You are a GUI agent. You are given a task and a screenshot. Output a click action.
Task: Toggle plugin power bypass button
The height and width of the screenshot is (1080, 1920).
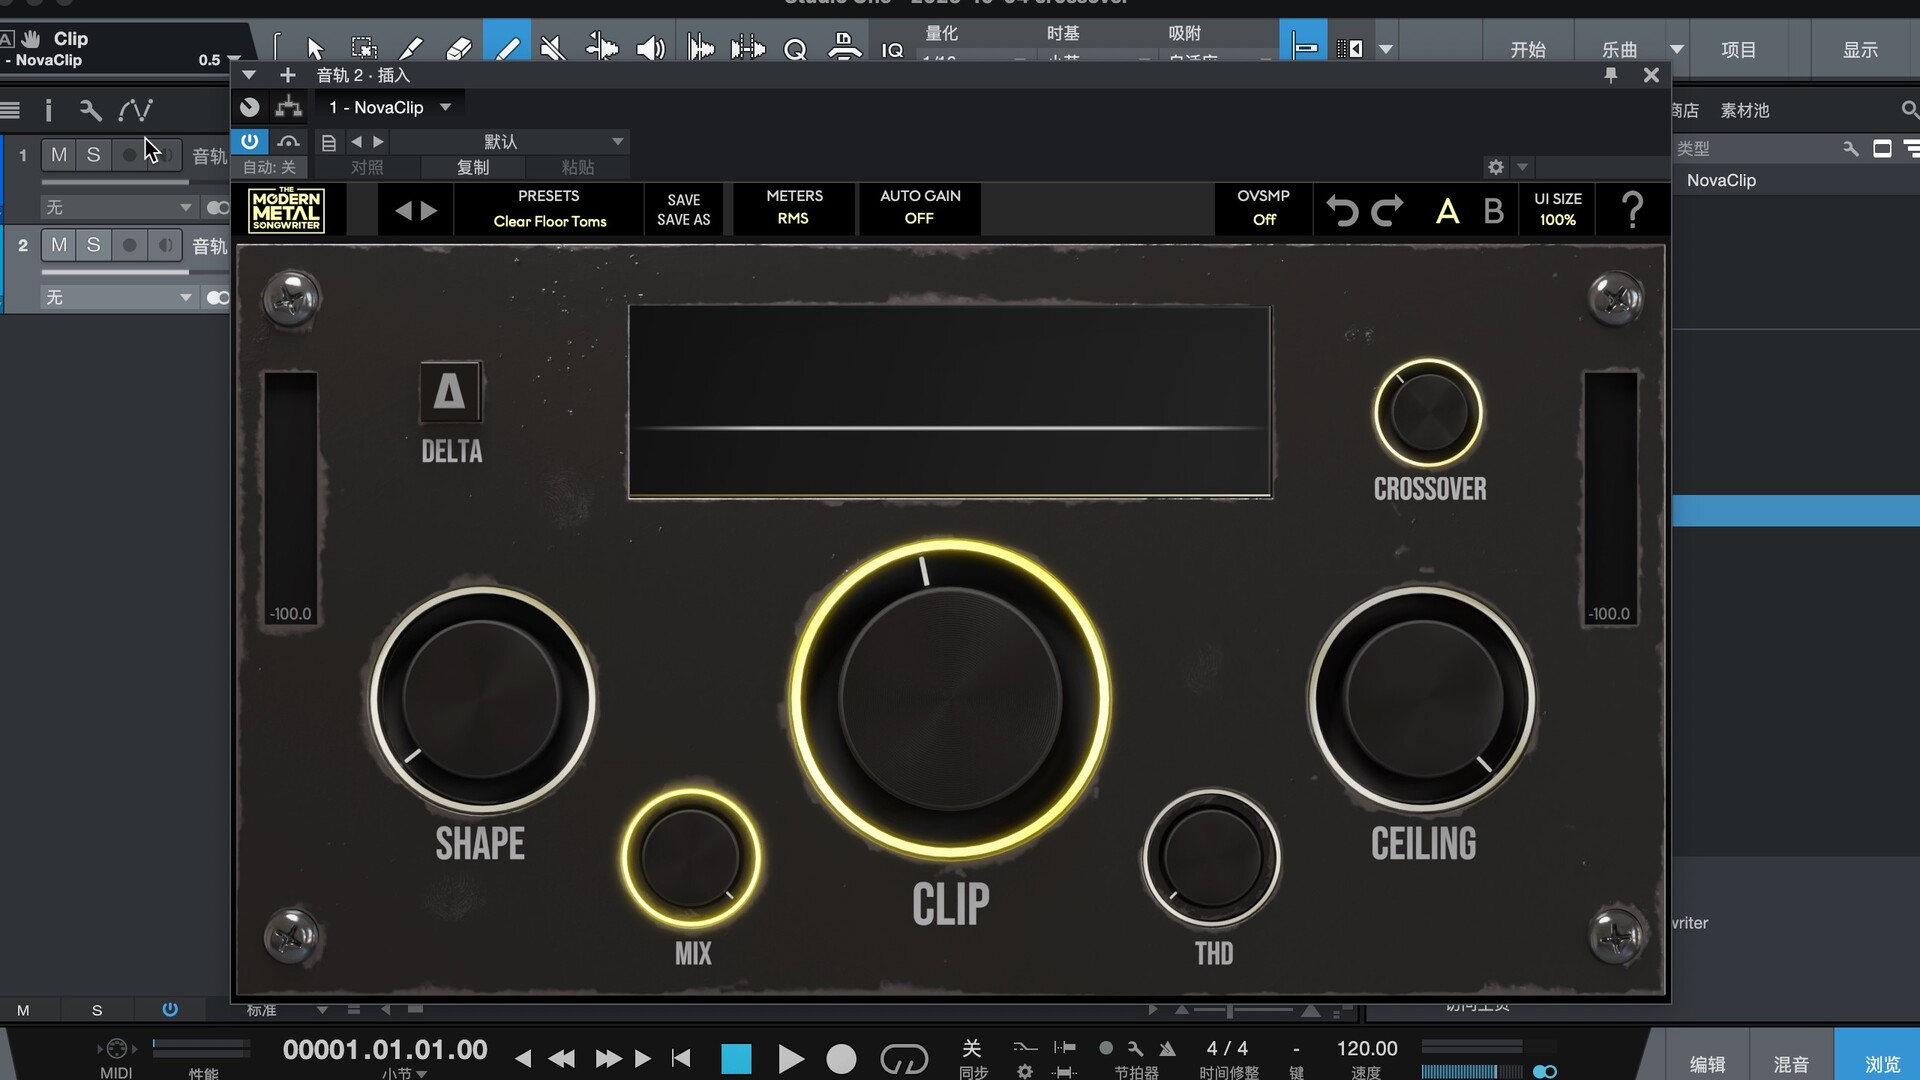pyautogui.click(x=249, y=141)
